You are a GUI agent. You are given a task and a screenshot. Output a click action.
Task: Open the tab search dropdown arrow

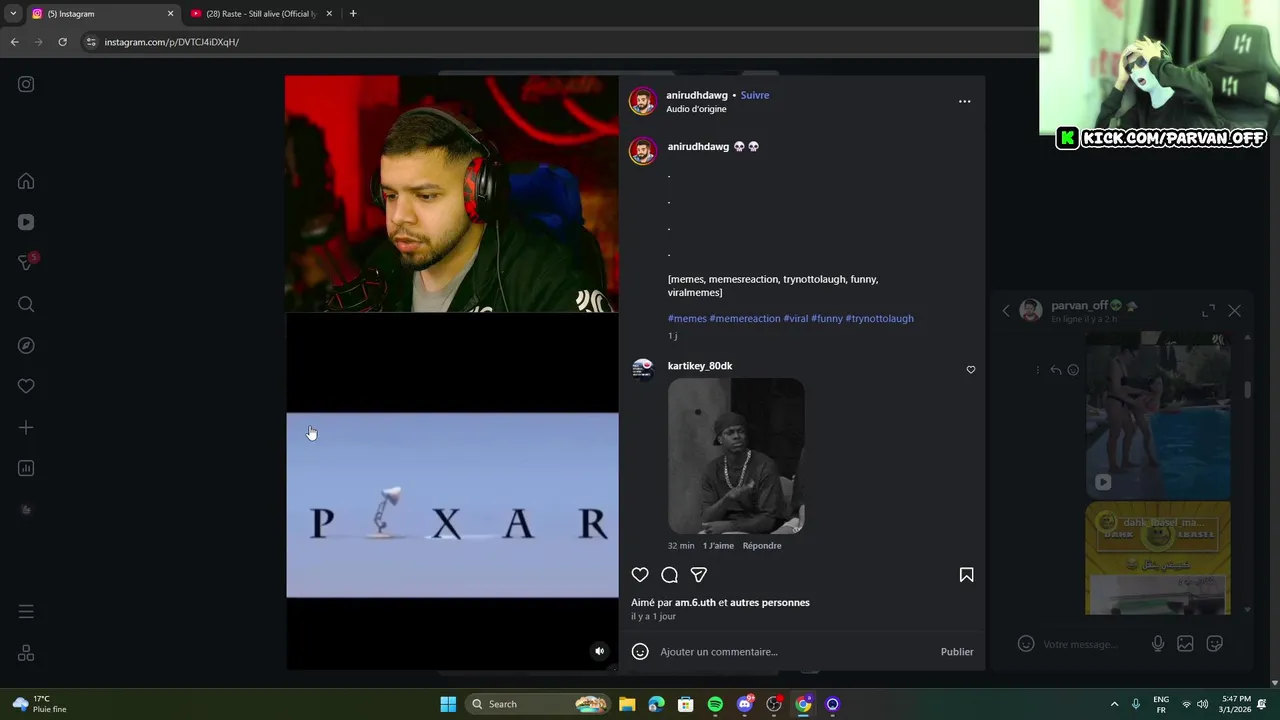click(x=13, y=14)
